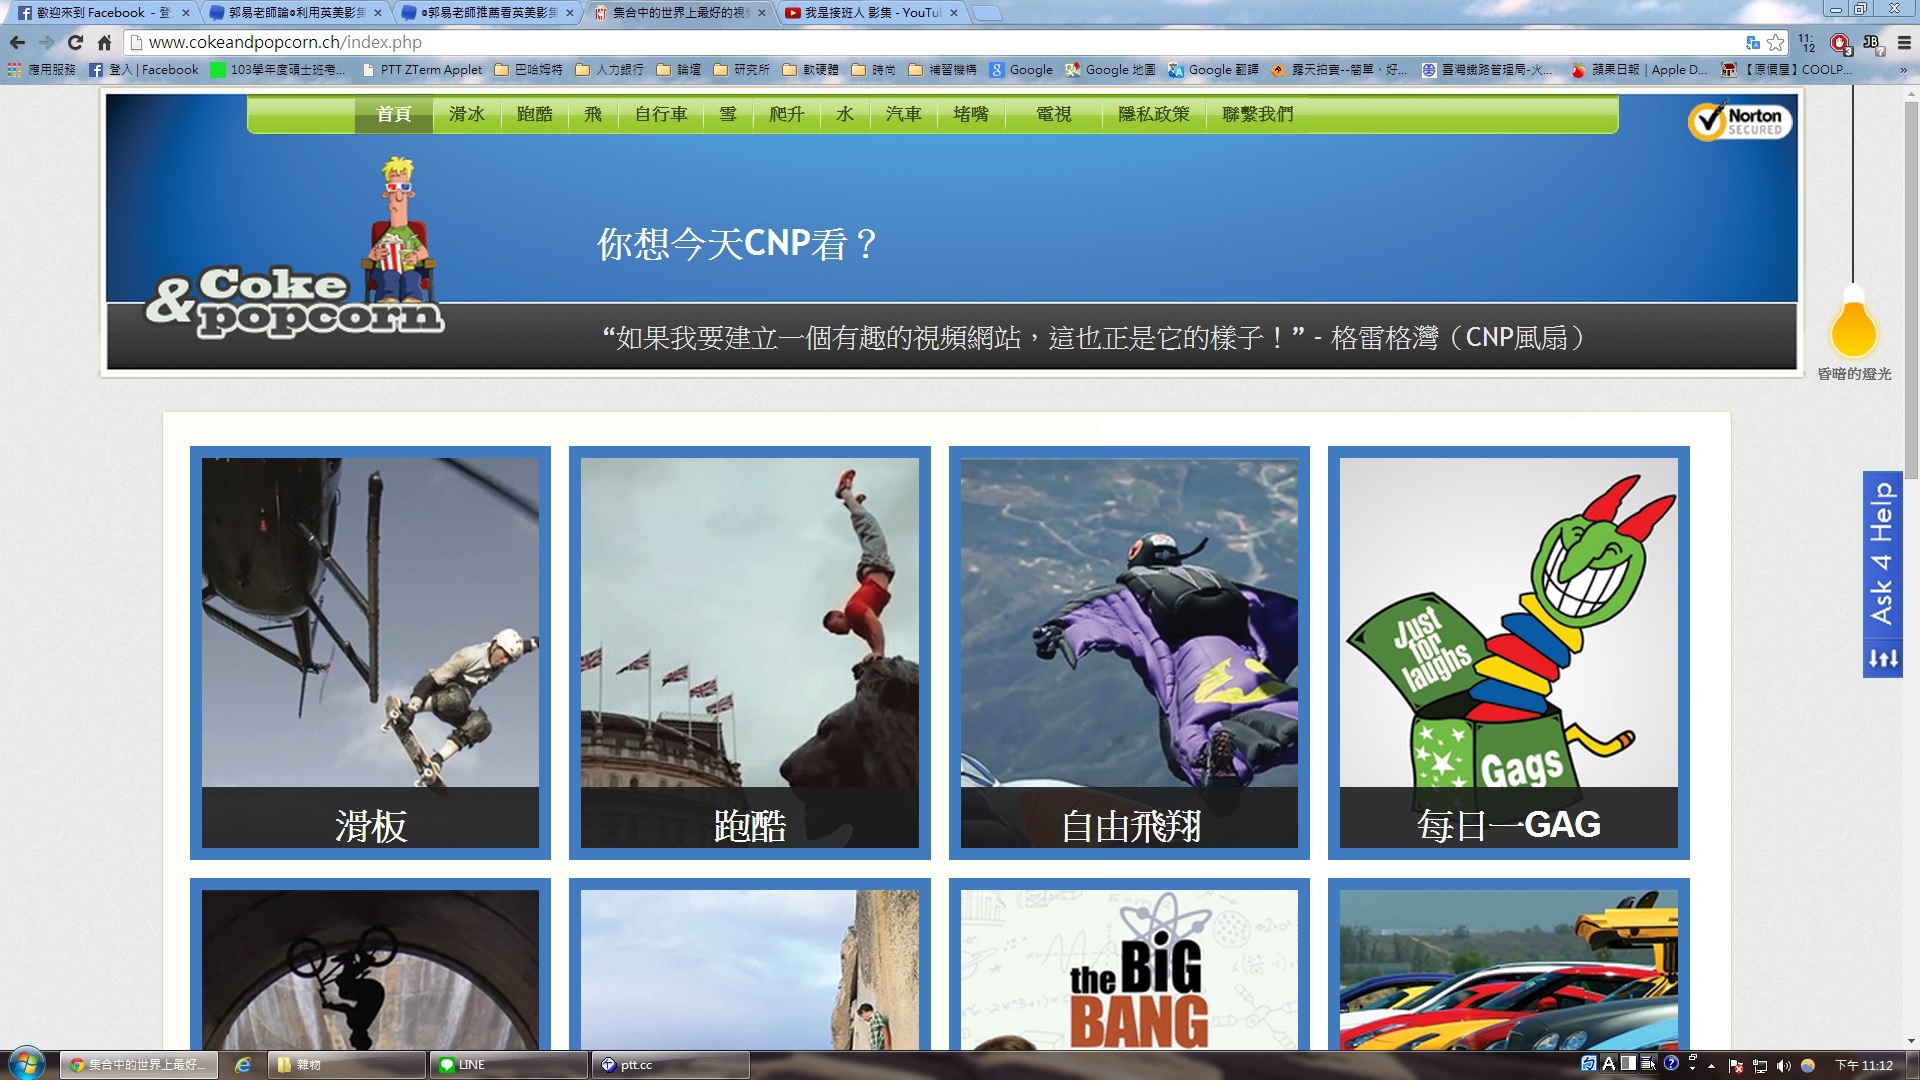Reload the page with the refresh icon
This screenshot has height=1080, width=1920.
pyautogui.click(x=75, y=42)
